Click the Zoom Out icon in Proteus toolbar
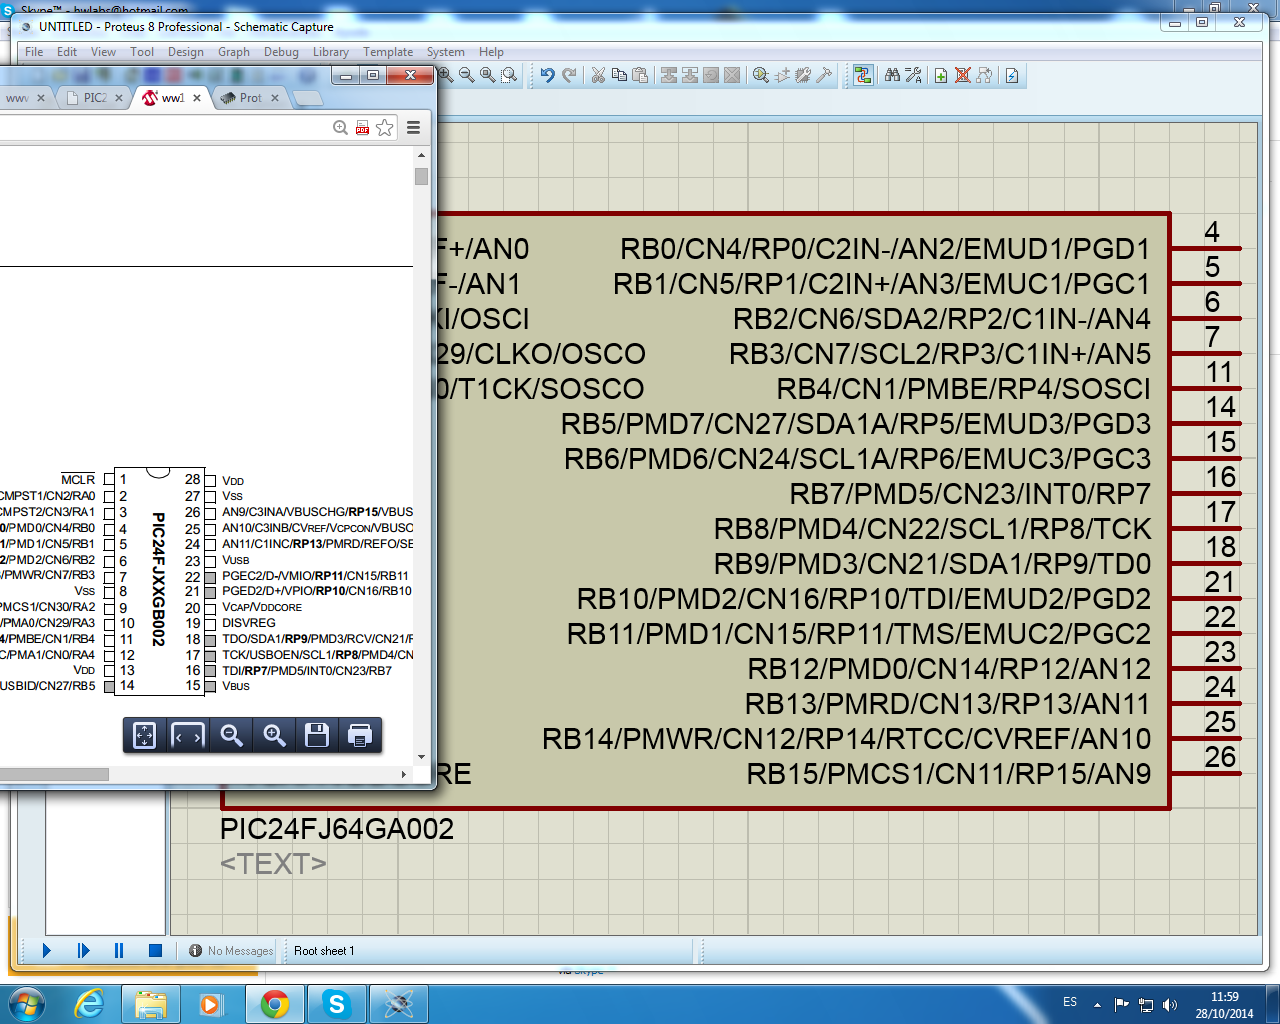Viewport: 1280px width, 1024px height. (x=467, y=75)
